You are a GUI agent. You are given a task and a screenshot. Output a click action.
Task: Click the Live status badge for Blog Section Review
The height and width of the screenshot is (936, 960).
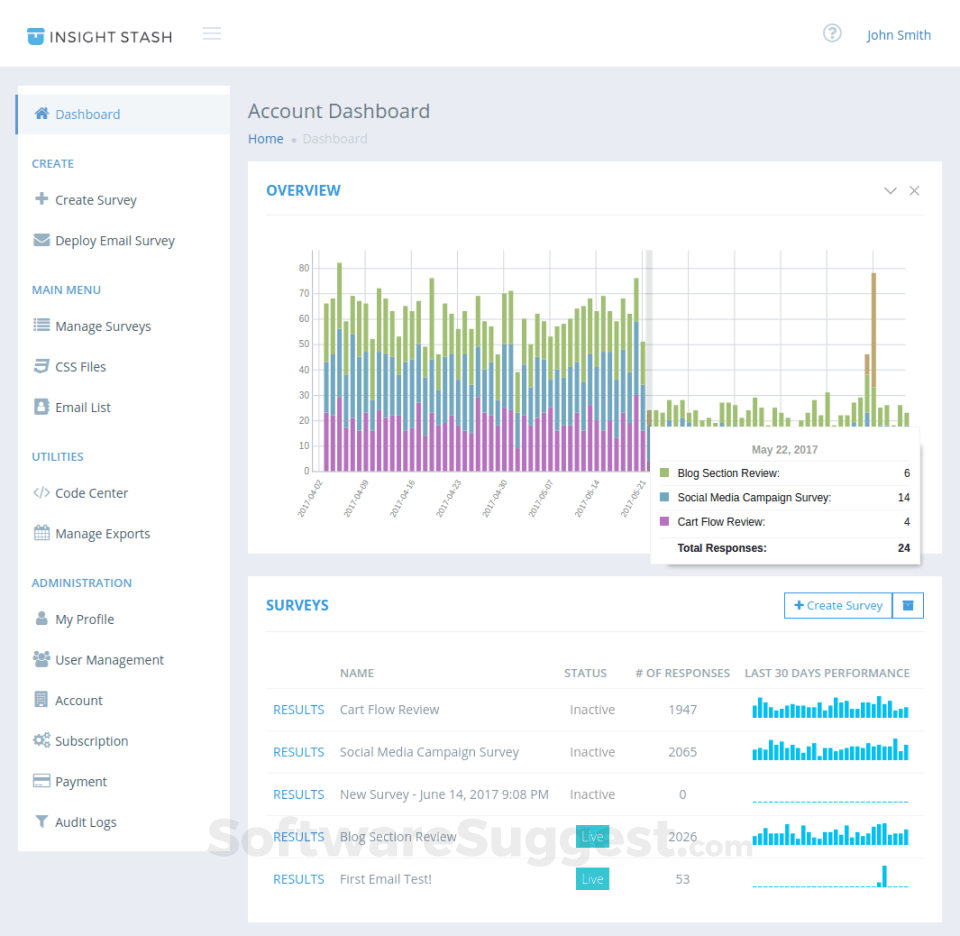point(592,836)
